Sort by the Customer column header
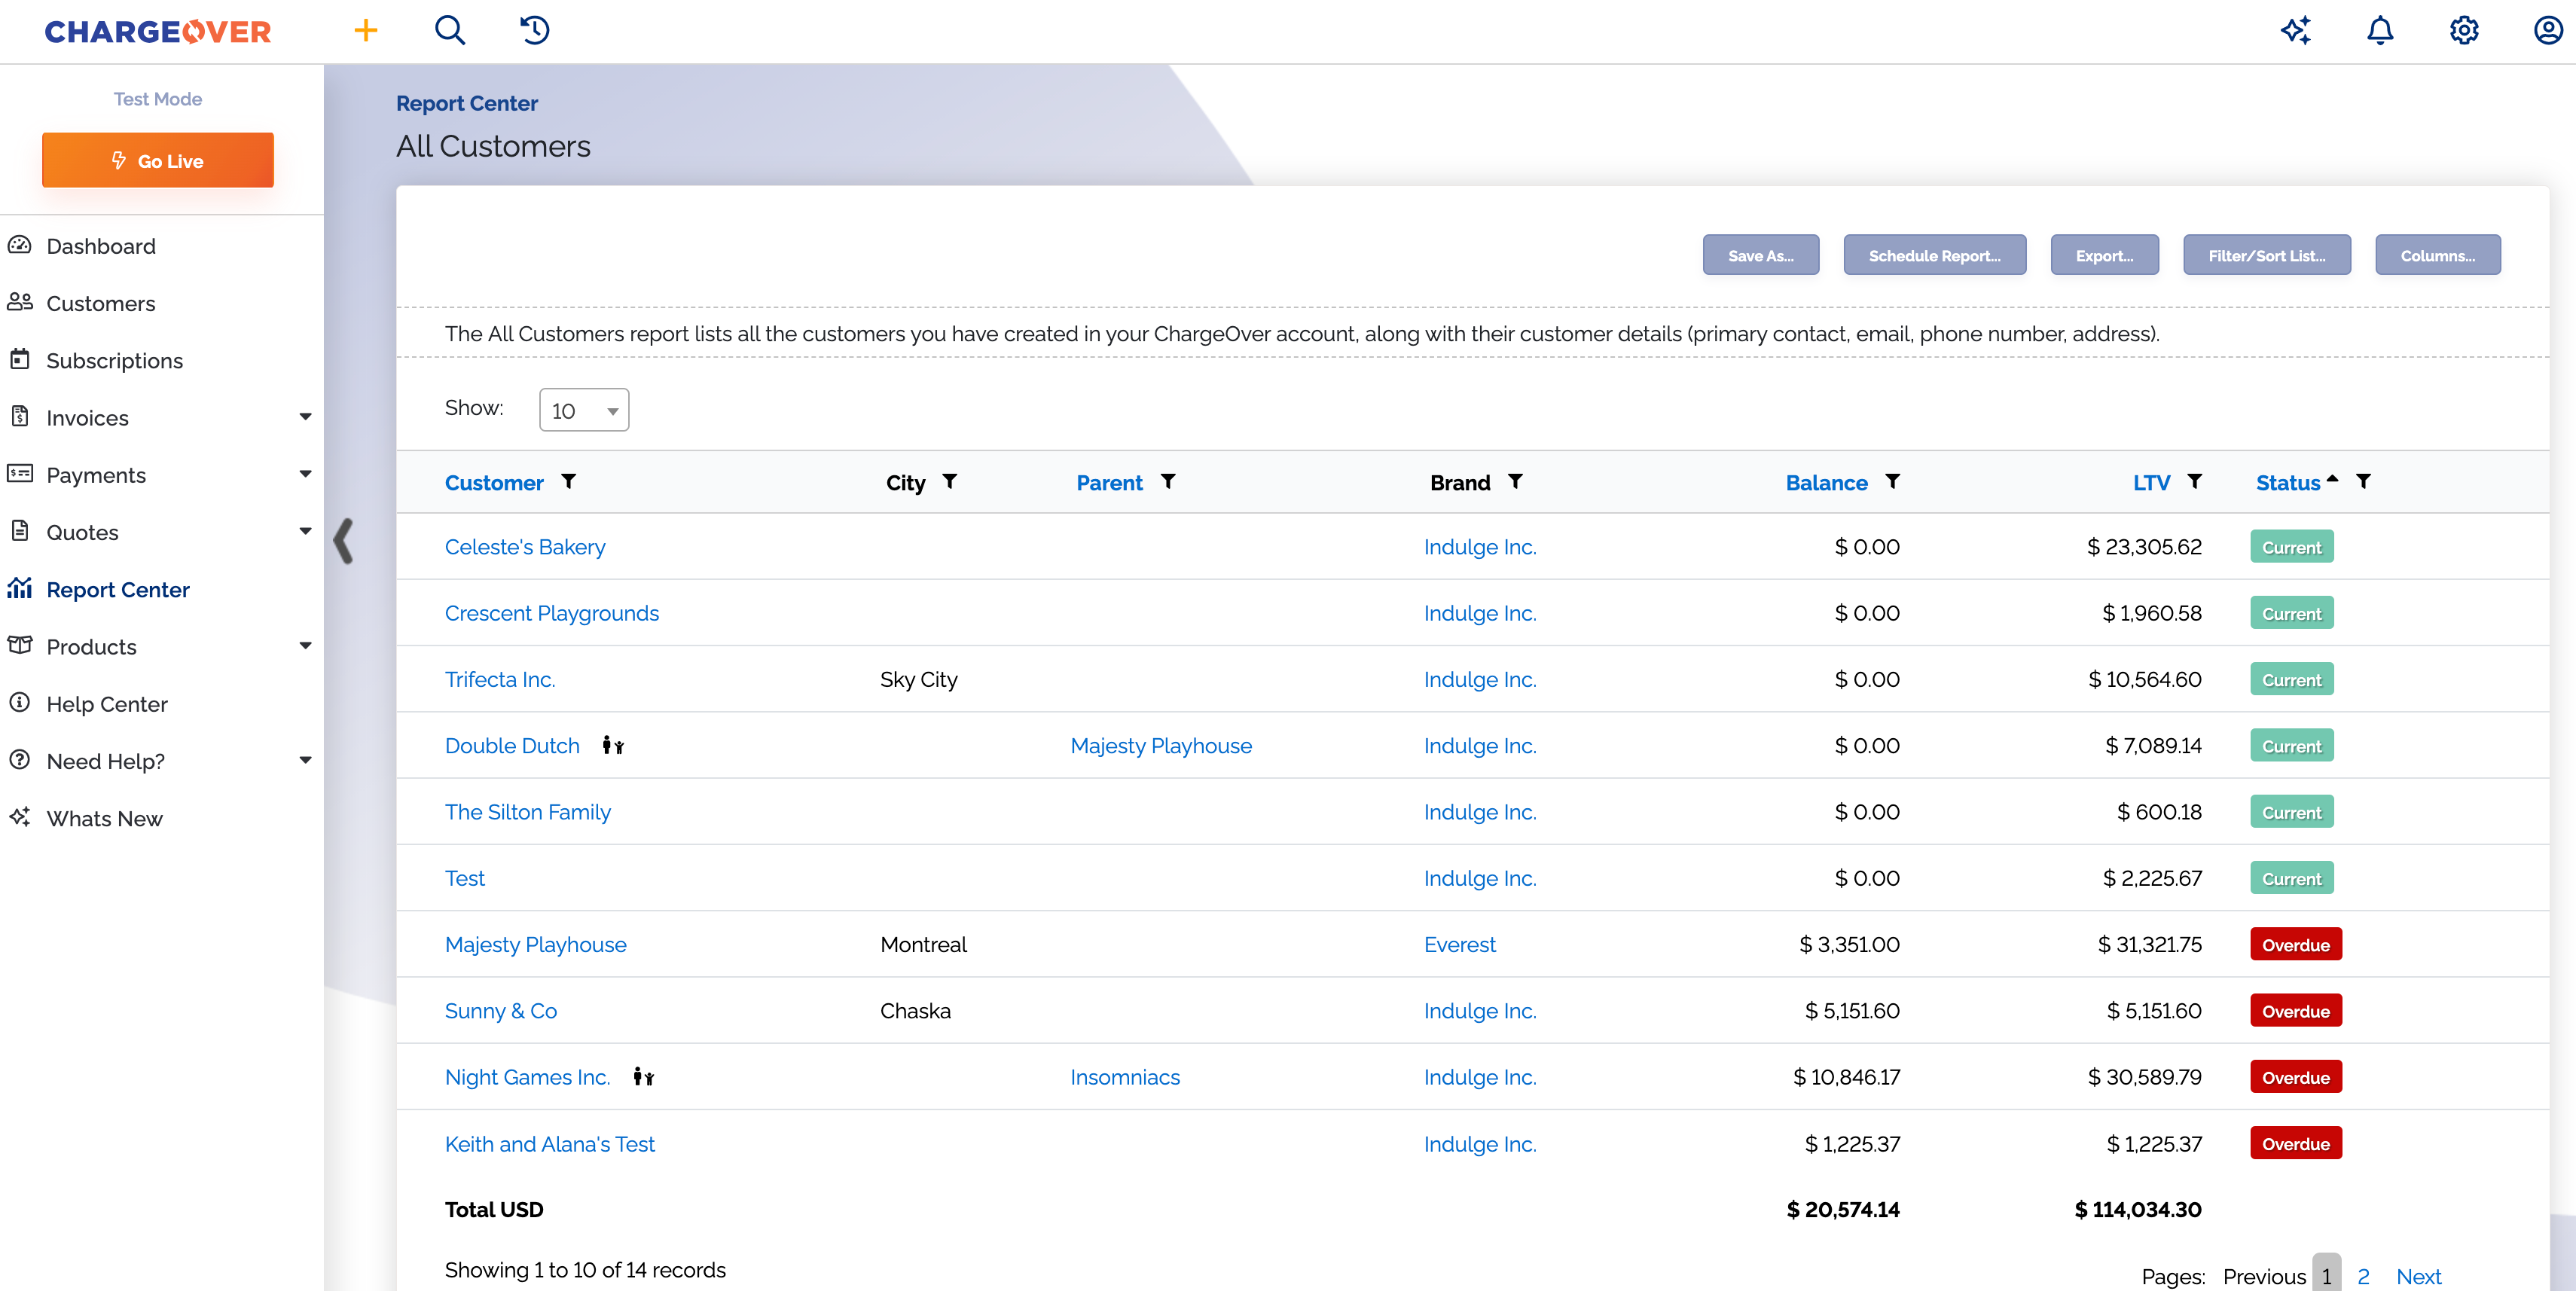The width and height of the screenshot is (2576, 1291). tap(494, 483)
